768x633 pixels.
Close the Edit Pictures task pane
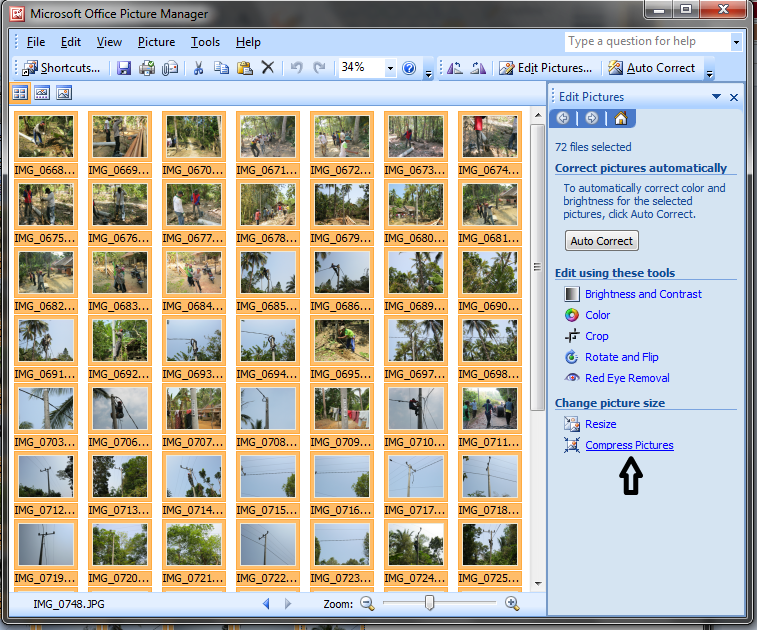(x=734, y=97)
